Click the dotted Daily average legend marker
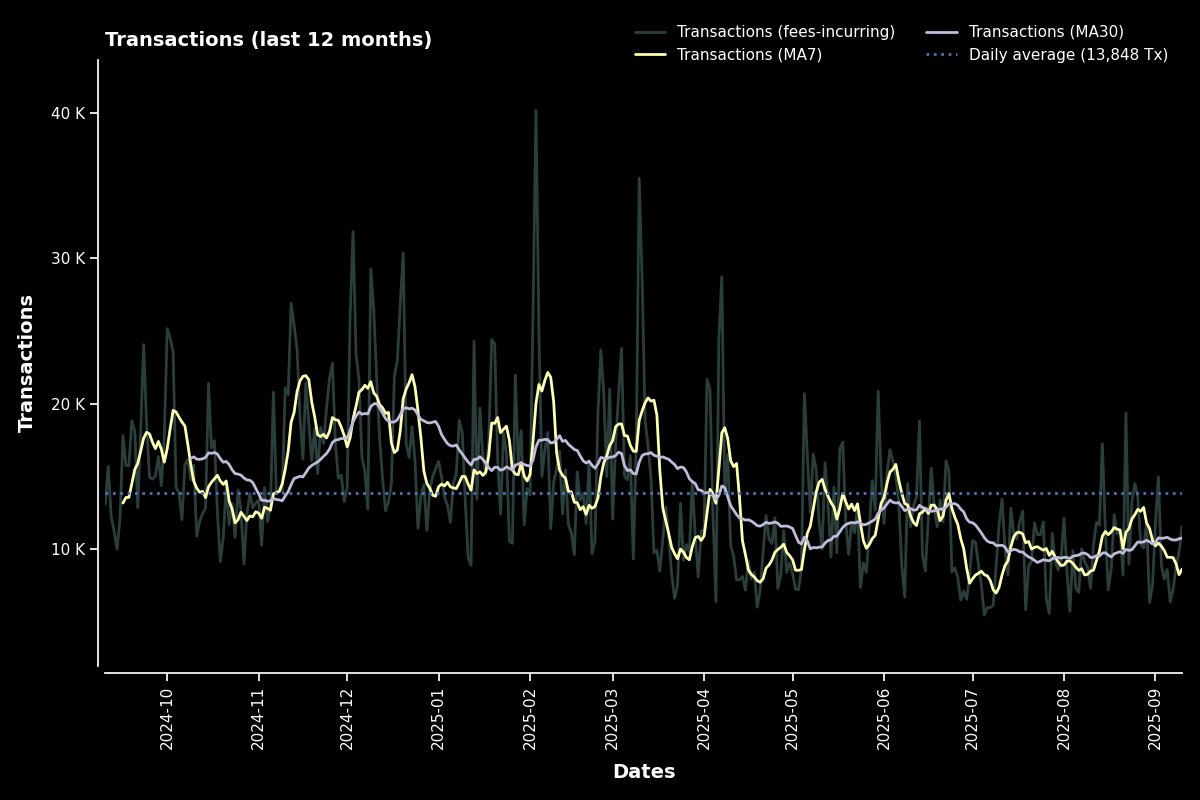The width and height of the screenshot is (1200, 800). point(944,55)
